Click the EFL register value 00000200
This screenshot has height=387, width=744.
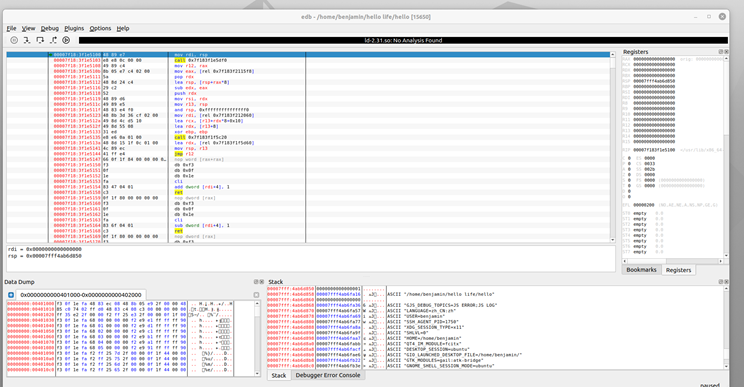[x=643, y=205]
